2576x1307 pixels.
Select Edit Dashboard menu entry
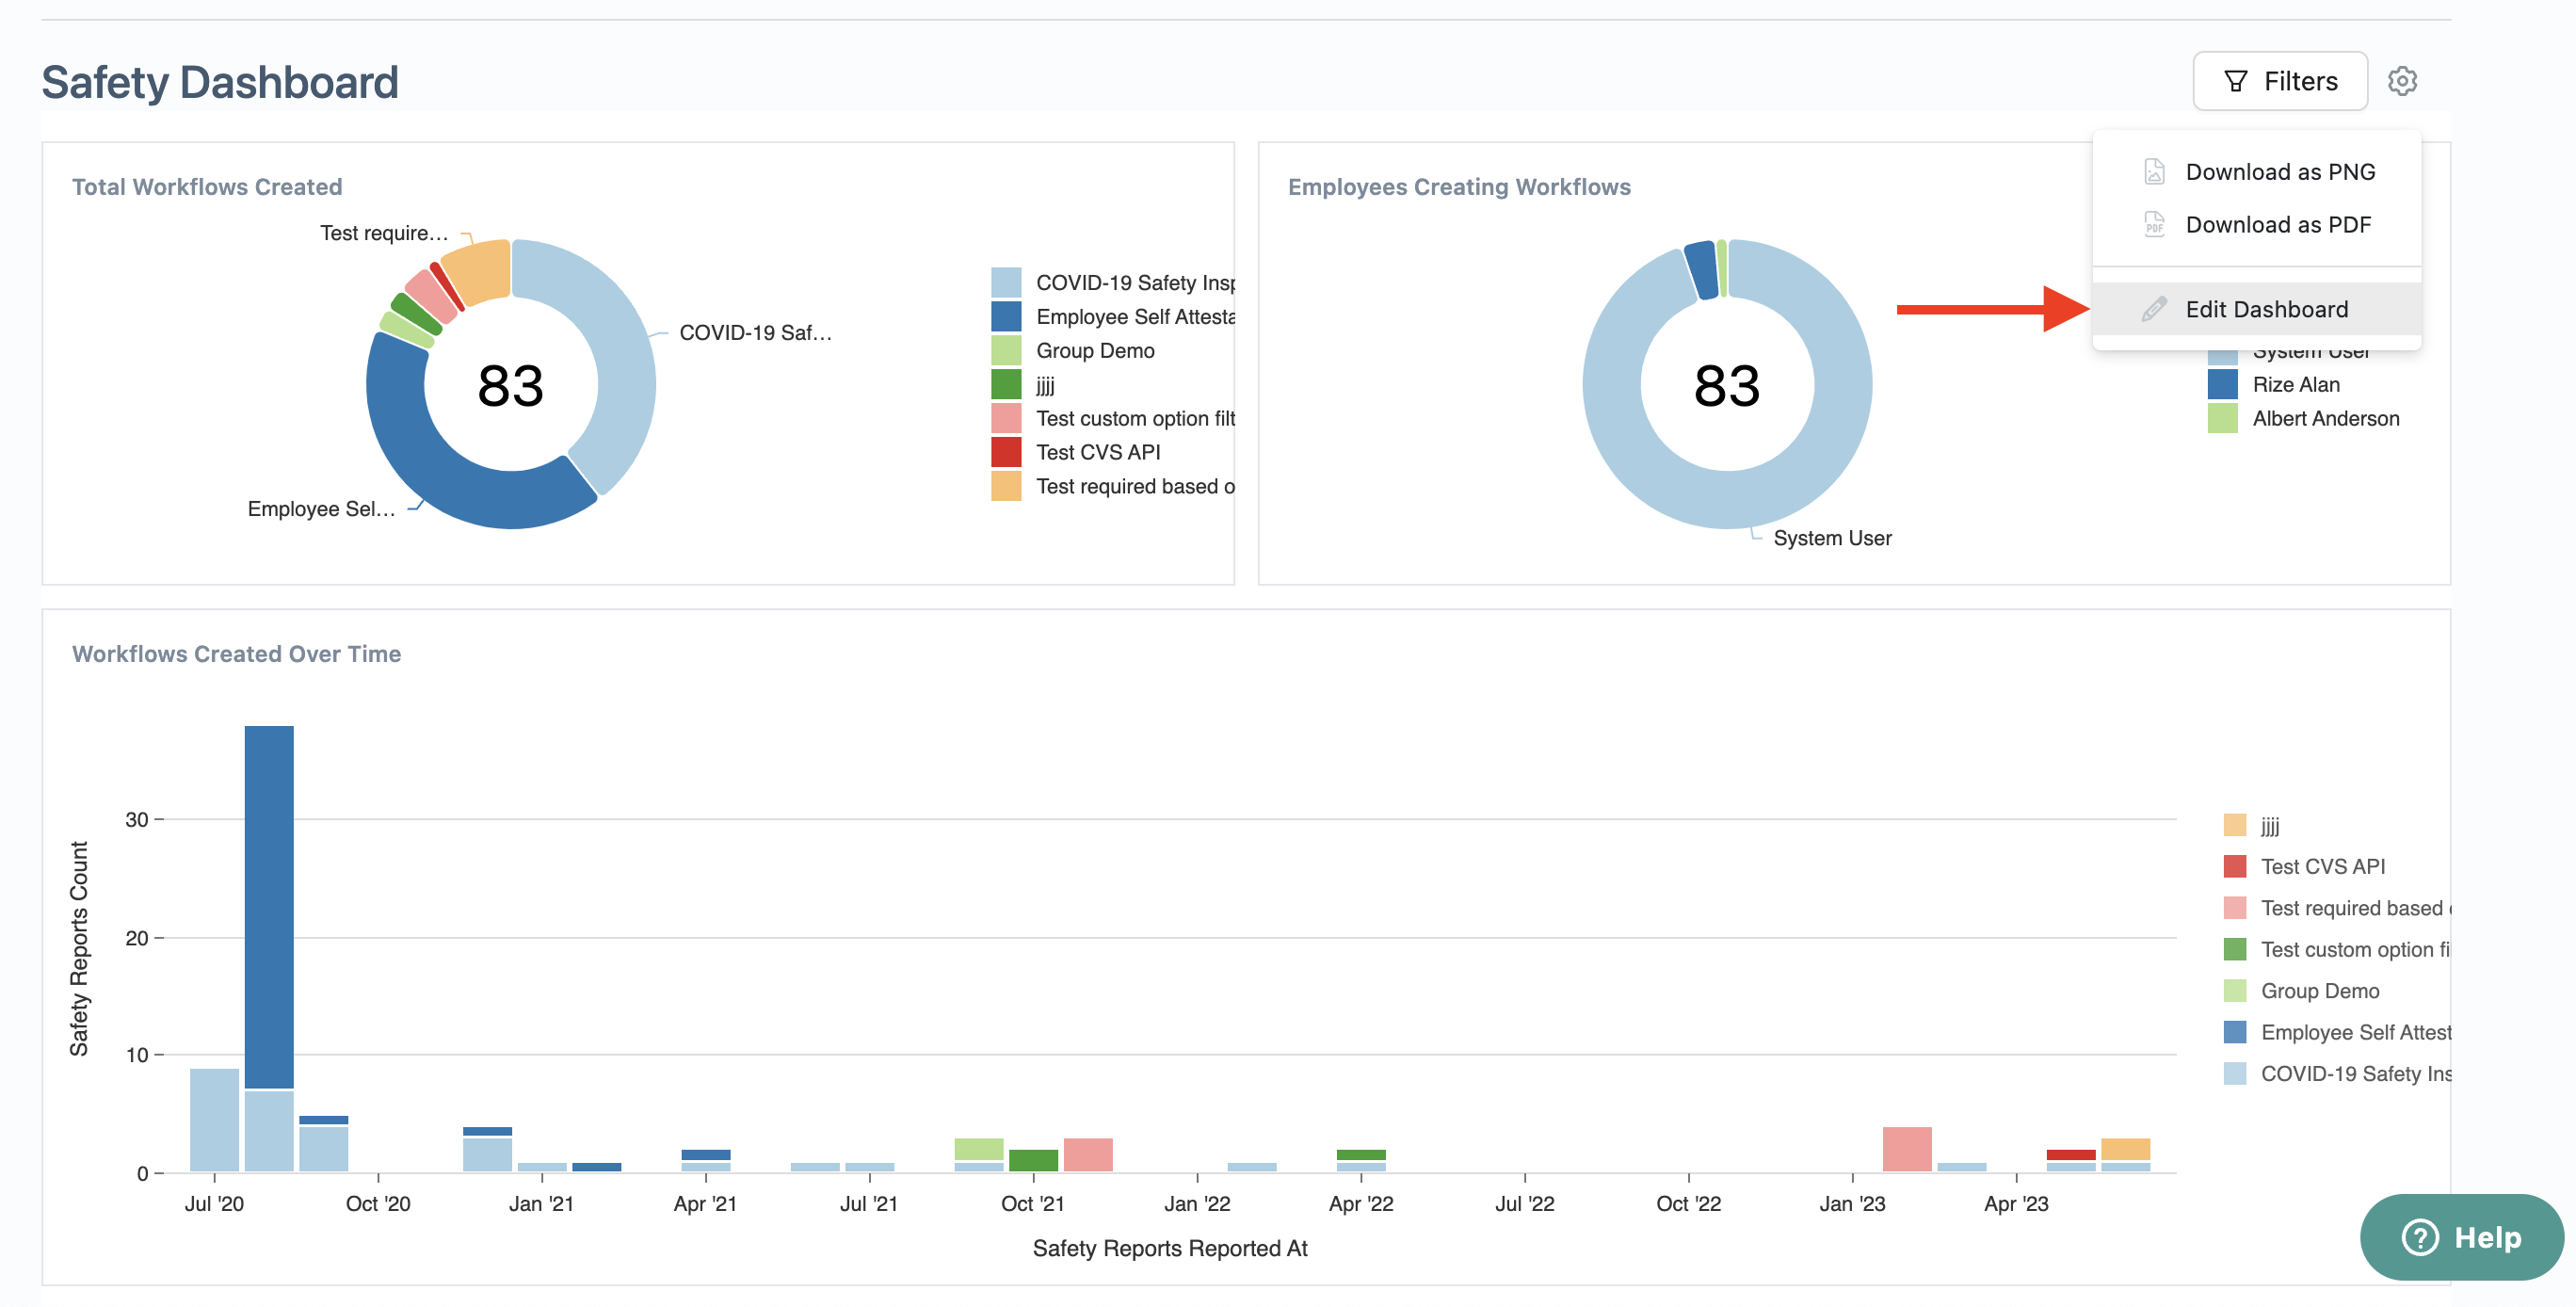click(2256, 309)
